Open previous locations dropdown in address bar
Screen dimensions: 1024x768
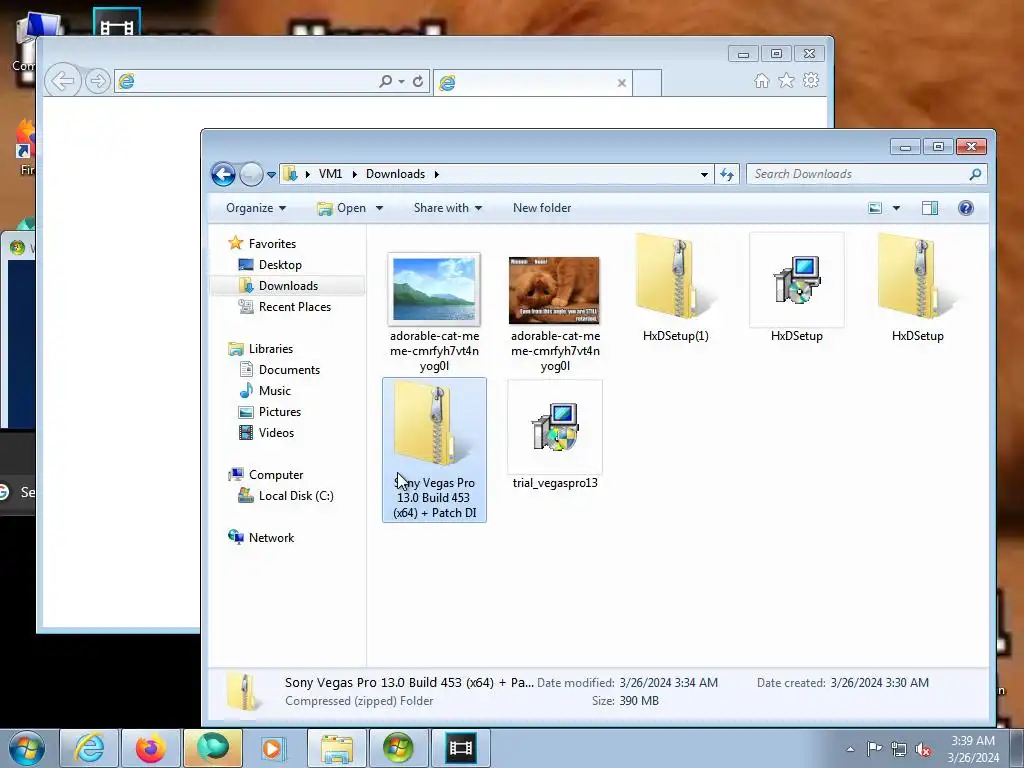[x=704, y=174]
